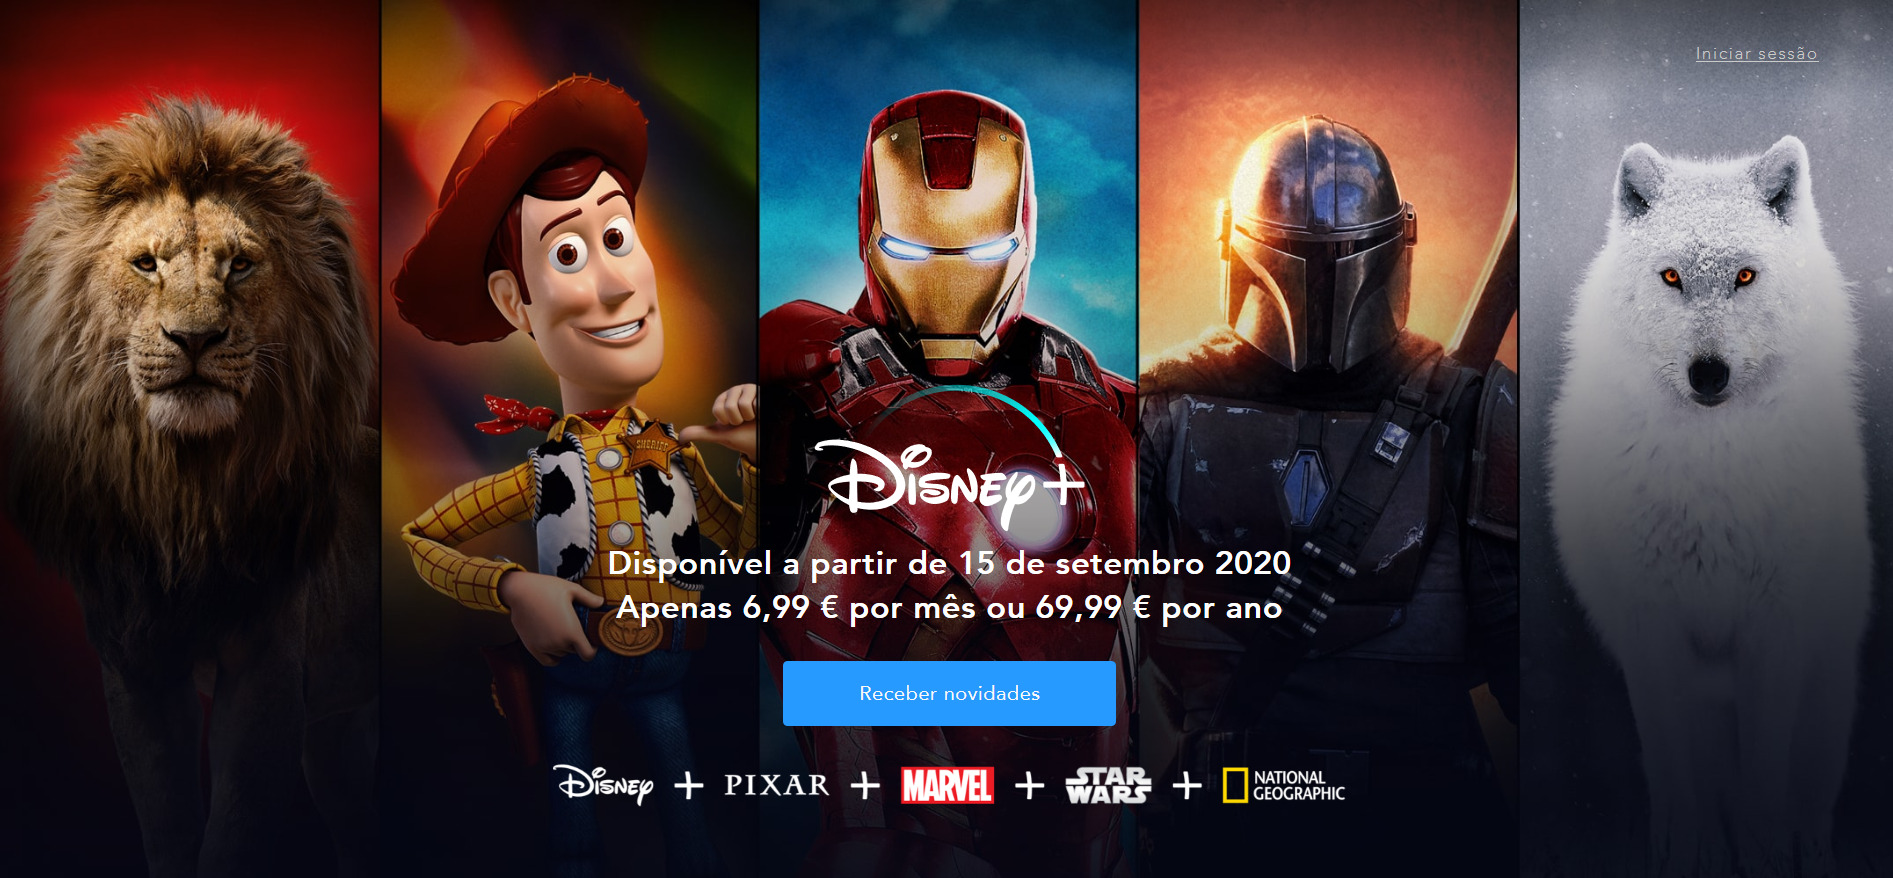1893x878 pixels.
Task: Click the yellow National Geographic rectangle frame
Action: point(1235,786)
